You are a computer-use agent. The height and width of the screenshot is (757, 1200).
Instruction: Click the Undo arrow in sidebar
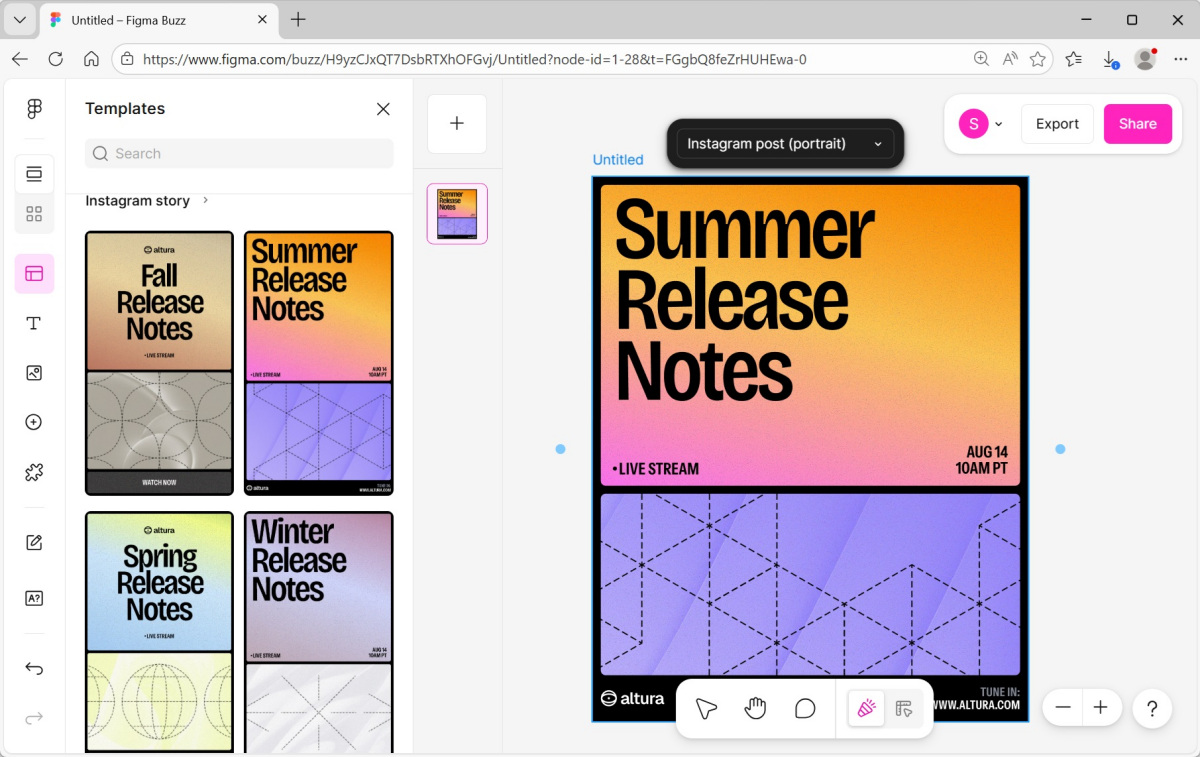click(34, 669)
